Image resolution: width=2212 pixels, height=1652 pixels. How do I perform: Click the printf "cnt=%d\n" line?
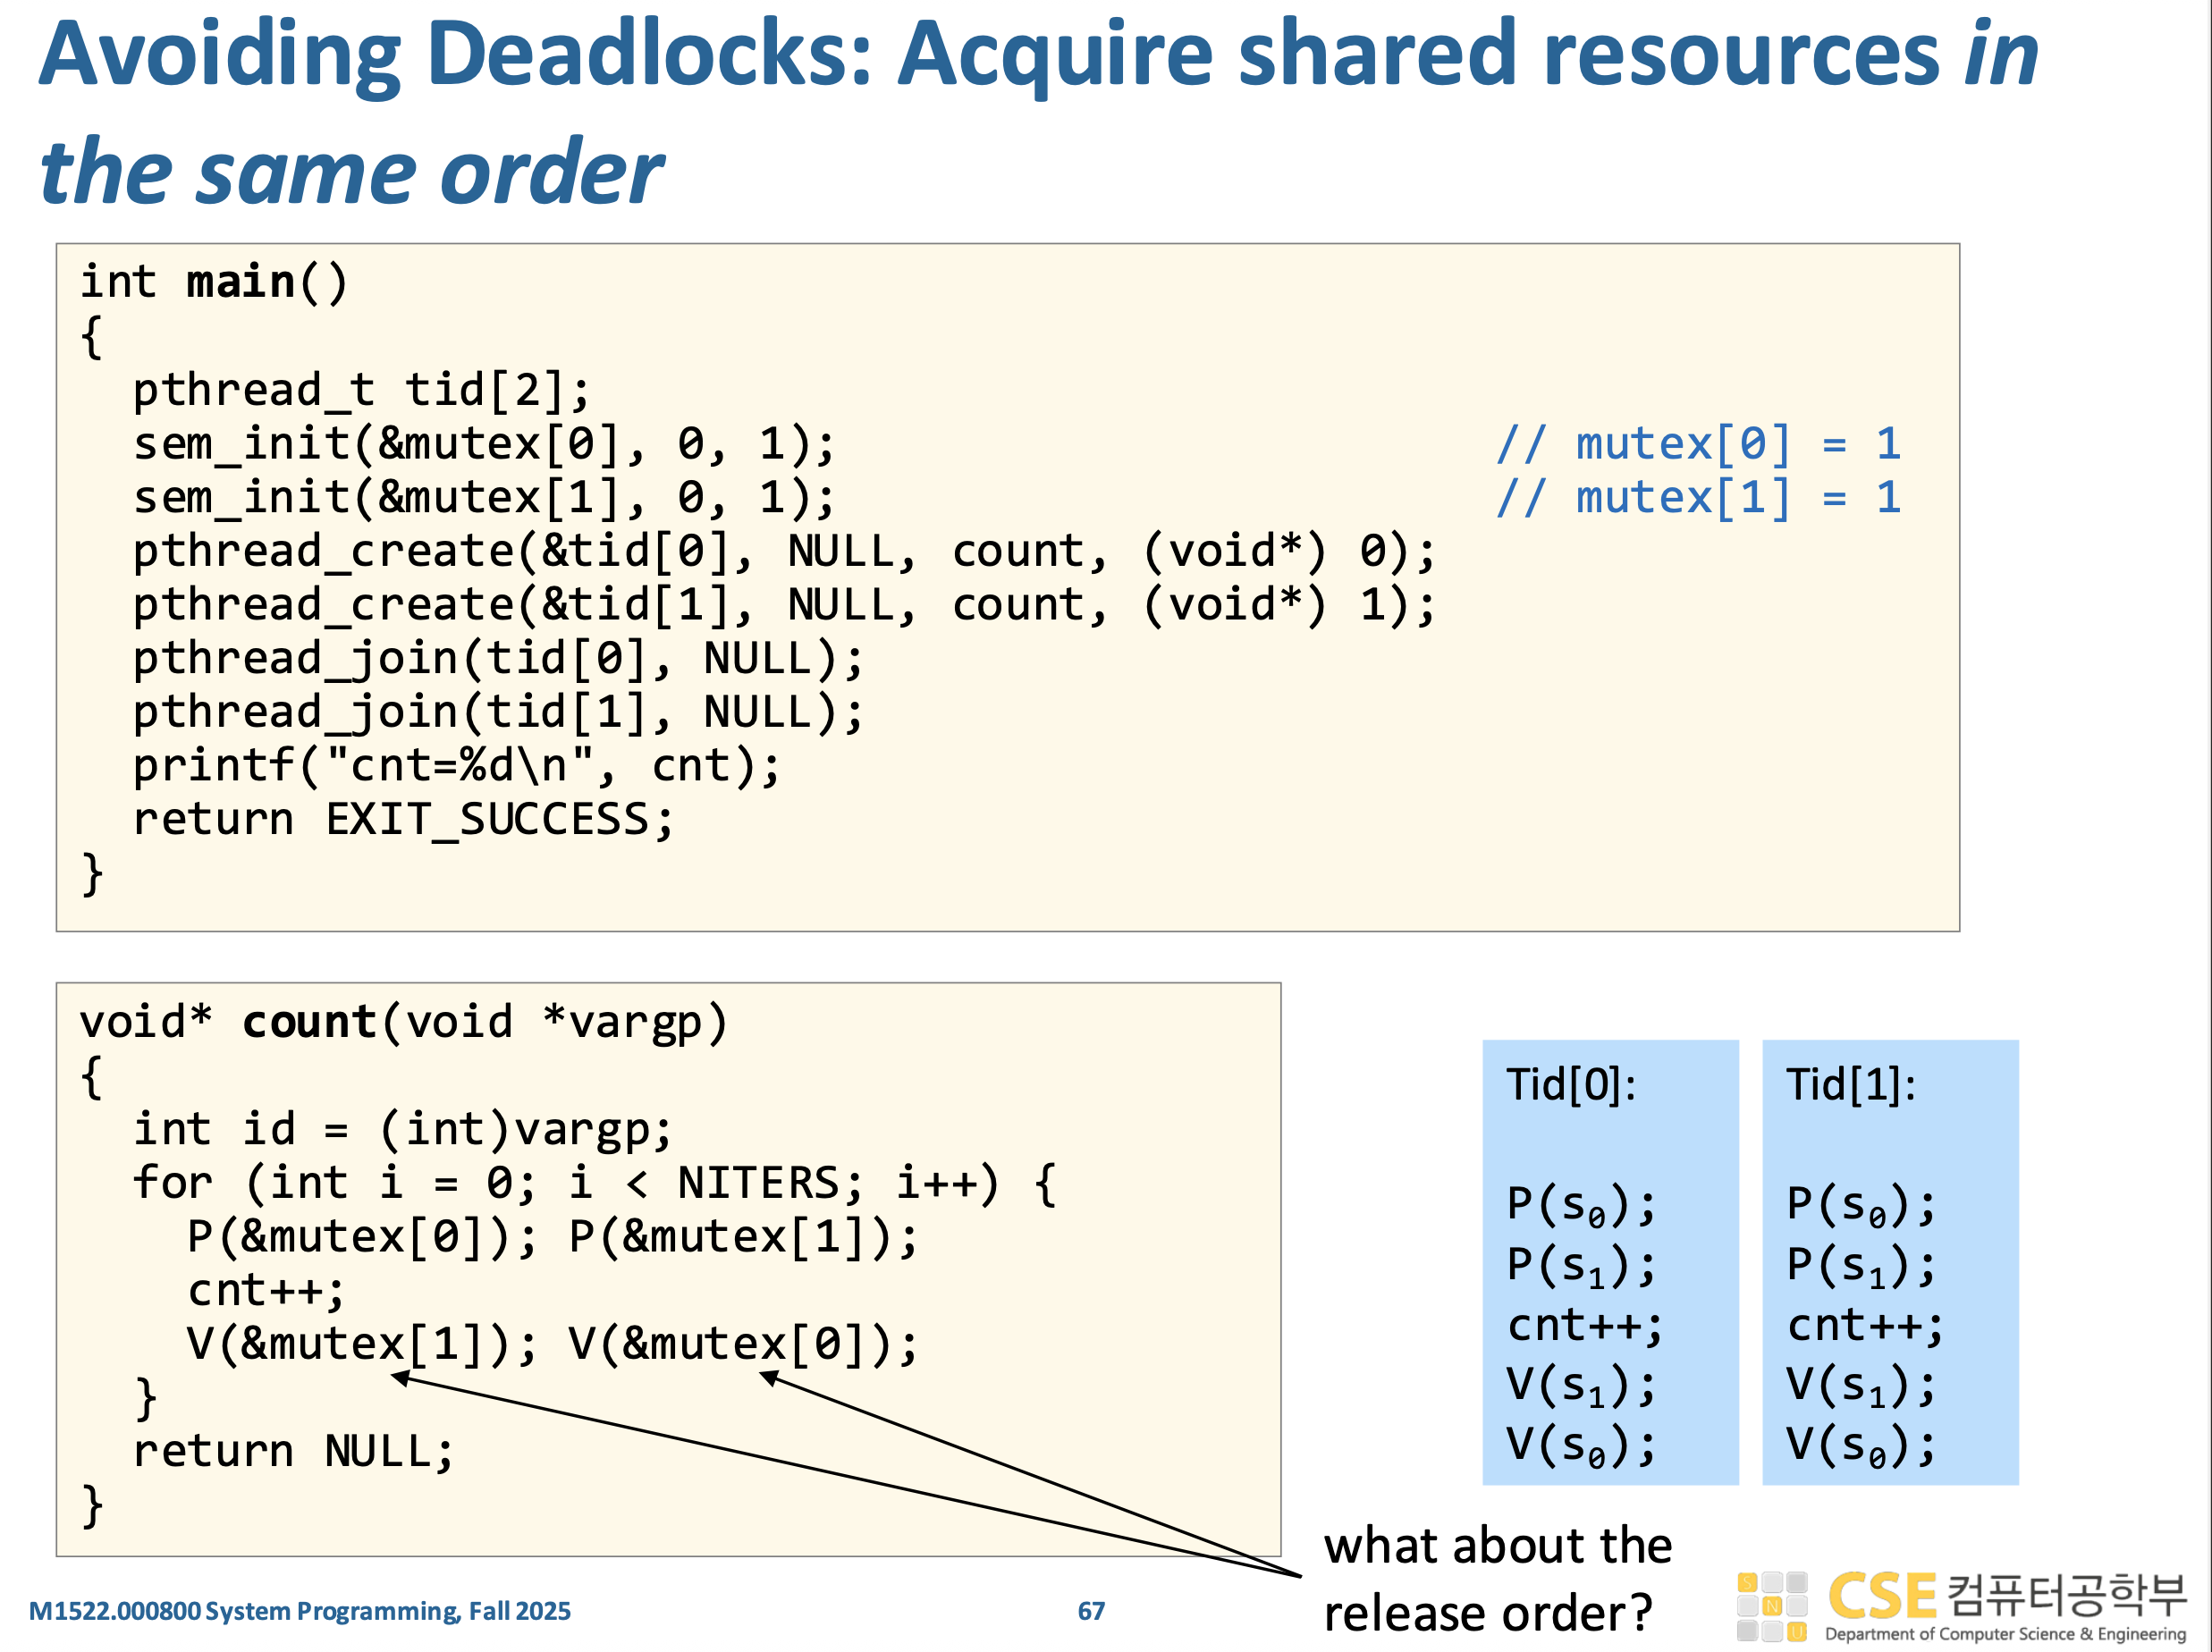[x=457, y=767]
